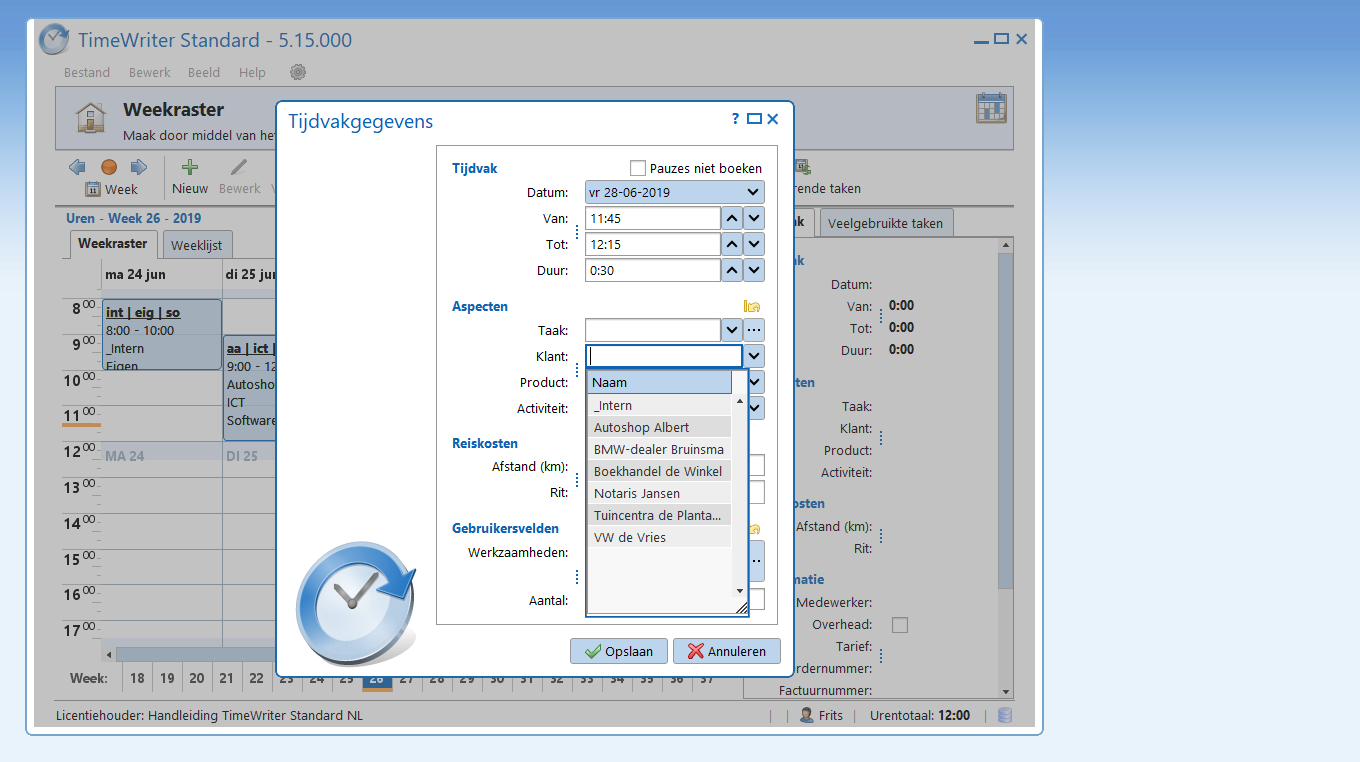This screenshot has height=762, width=1360.
Task: Click the Van time input field
Action: click(653, 218)
